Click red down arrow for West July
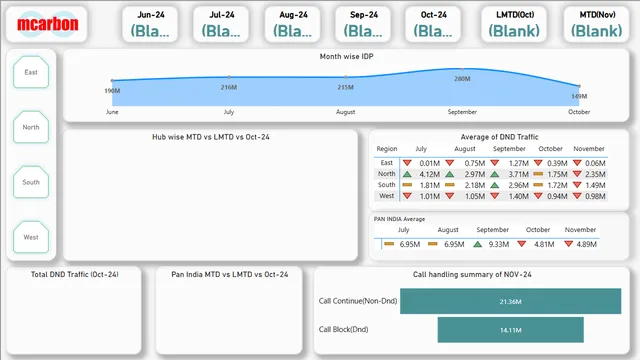 pos(407,196)
